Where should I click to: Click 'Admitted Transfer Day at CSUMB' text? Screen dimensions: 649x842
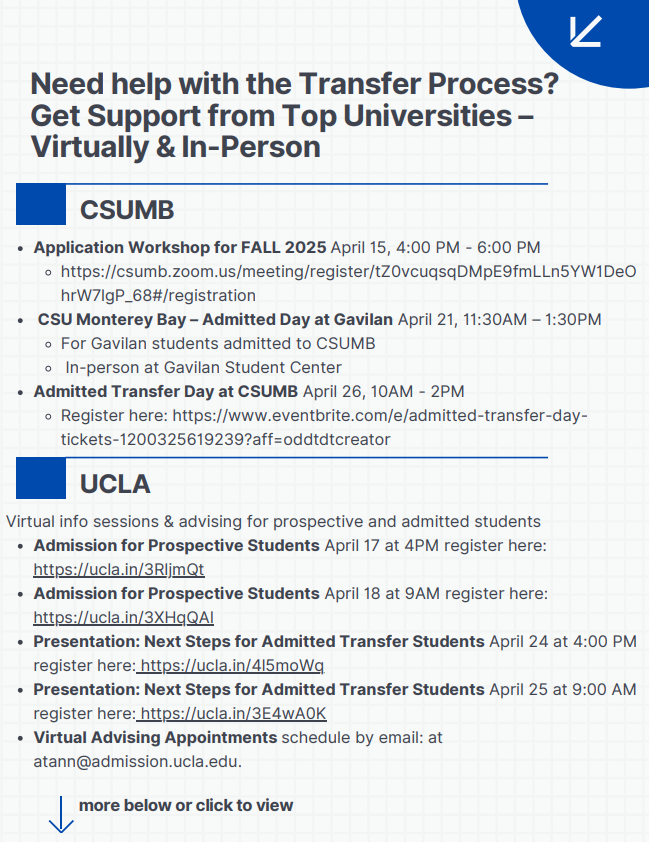166,391
